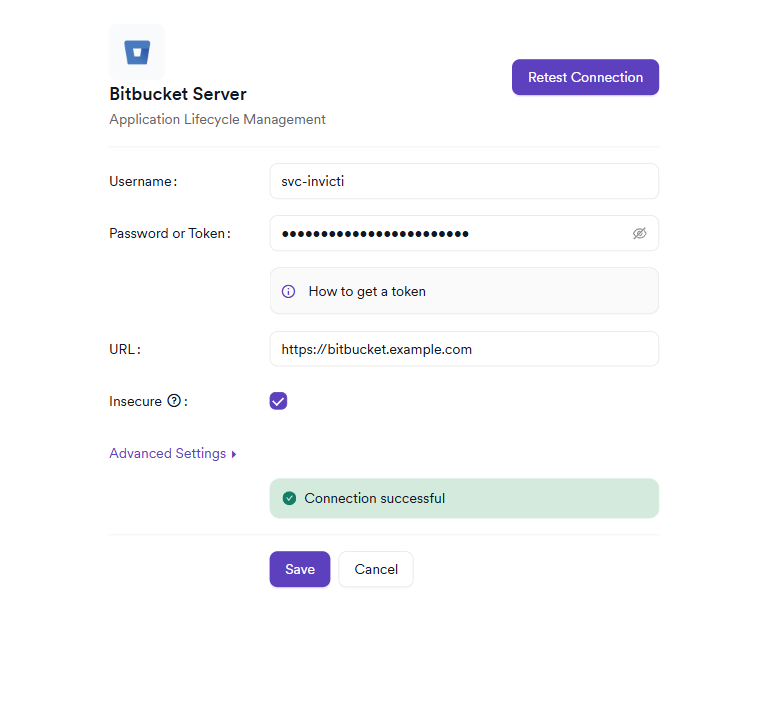Screen dimensions: 768x720
Task: Click the Bitbucket Server heading
Action: click(x=178, y=94)
